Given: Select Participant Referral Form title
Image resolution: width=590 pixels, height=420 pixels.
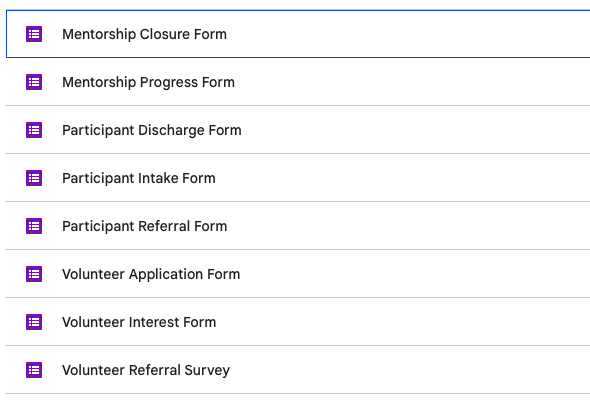Looking at the screenshot, I should point(144,226).
